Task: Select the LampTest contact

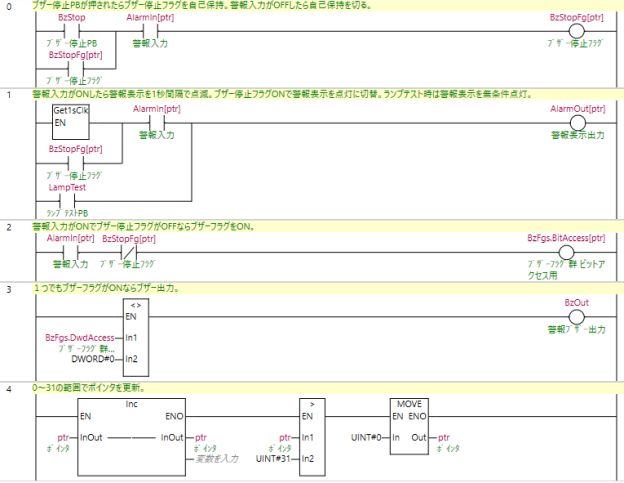Action: [x=67, y=201]
